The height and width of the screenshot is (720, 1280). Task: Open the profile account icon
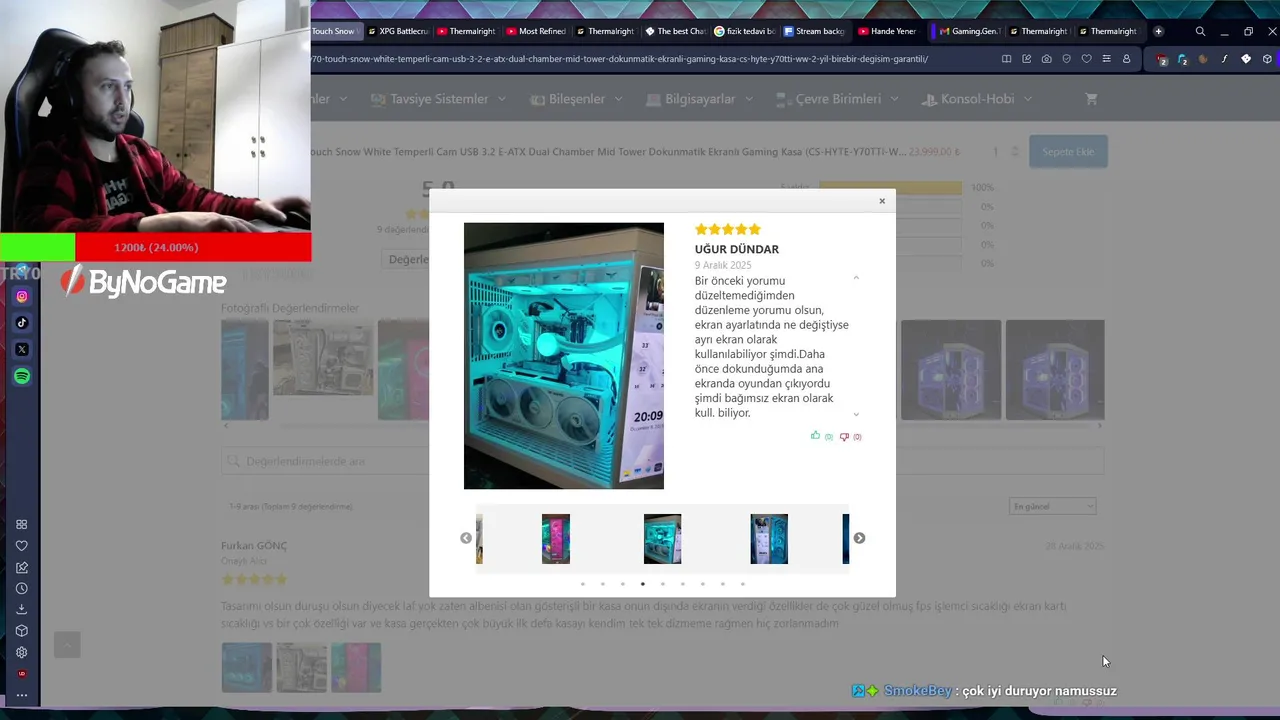(1126, 59)
